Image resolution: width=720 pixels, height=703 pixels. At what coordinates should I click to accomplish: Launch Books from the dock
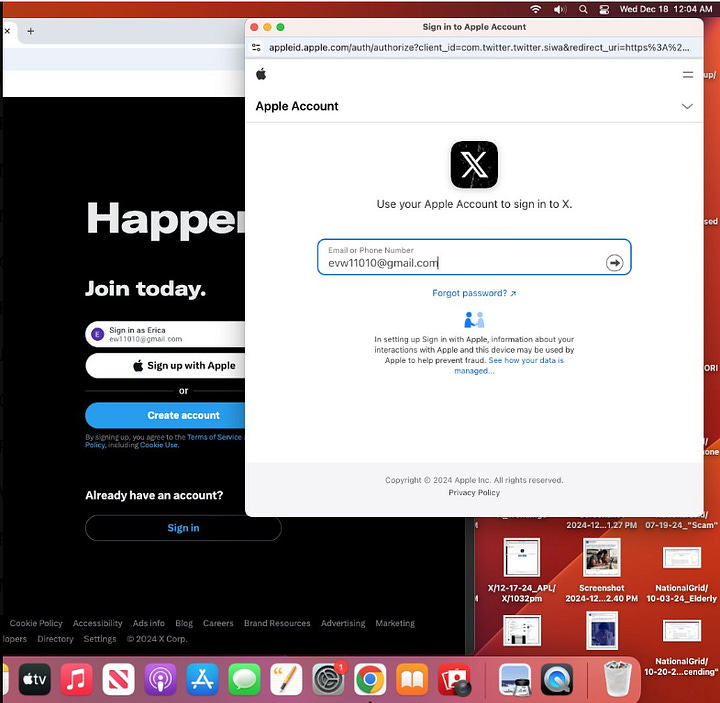[x=412, y=679]
